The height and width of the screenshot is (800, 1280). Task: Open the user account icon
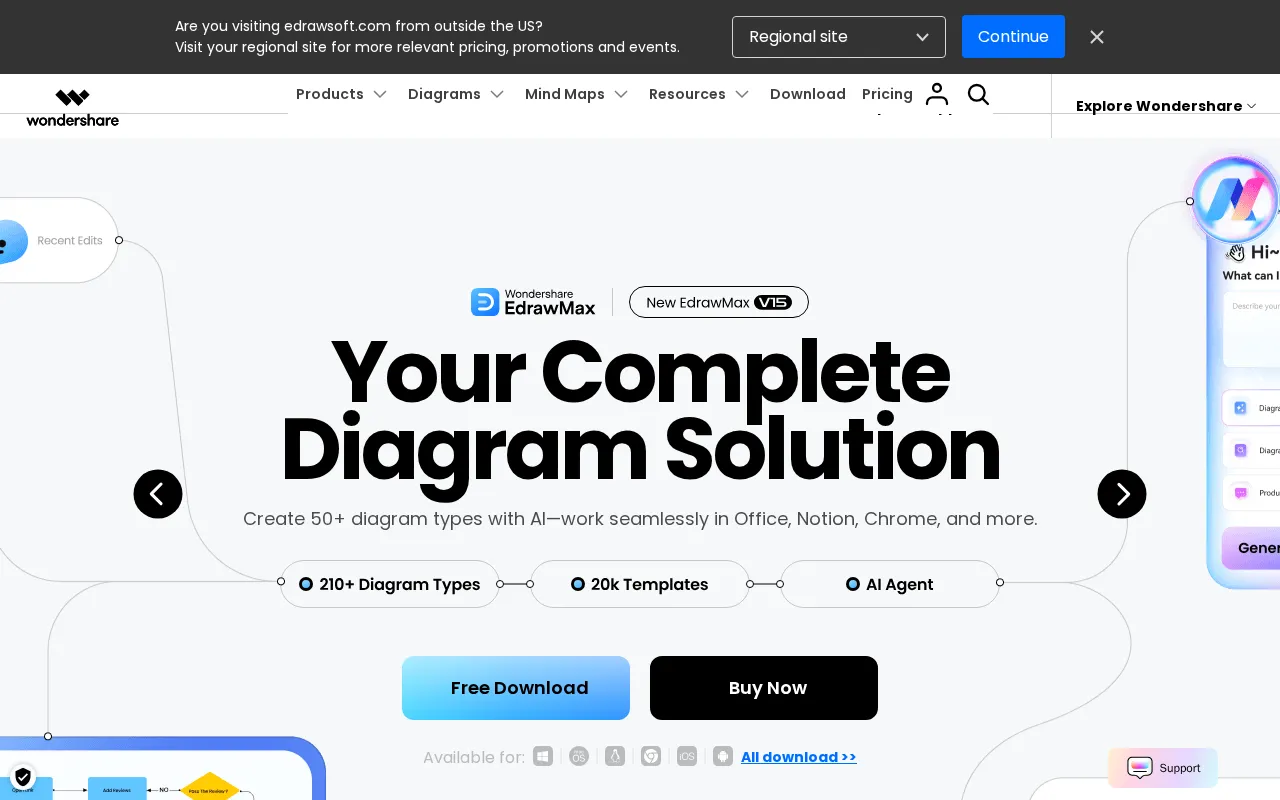(x=937, y=94)
